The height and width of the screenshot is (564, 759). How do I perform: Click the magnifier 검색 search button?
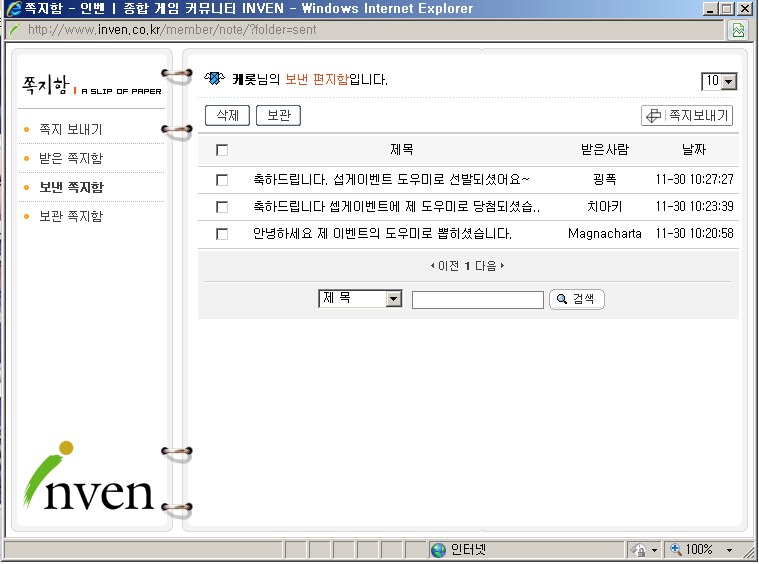(577, 299)
